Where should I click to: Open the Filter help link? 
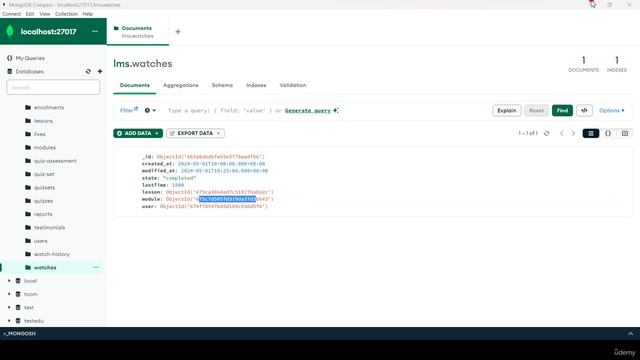(129, 110)
